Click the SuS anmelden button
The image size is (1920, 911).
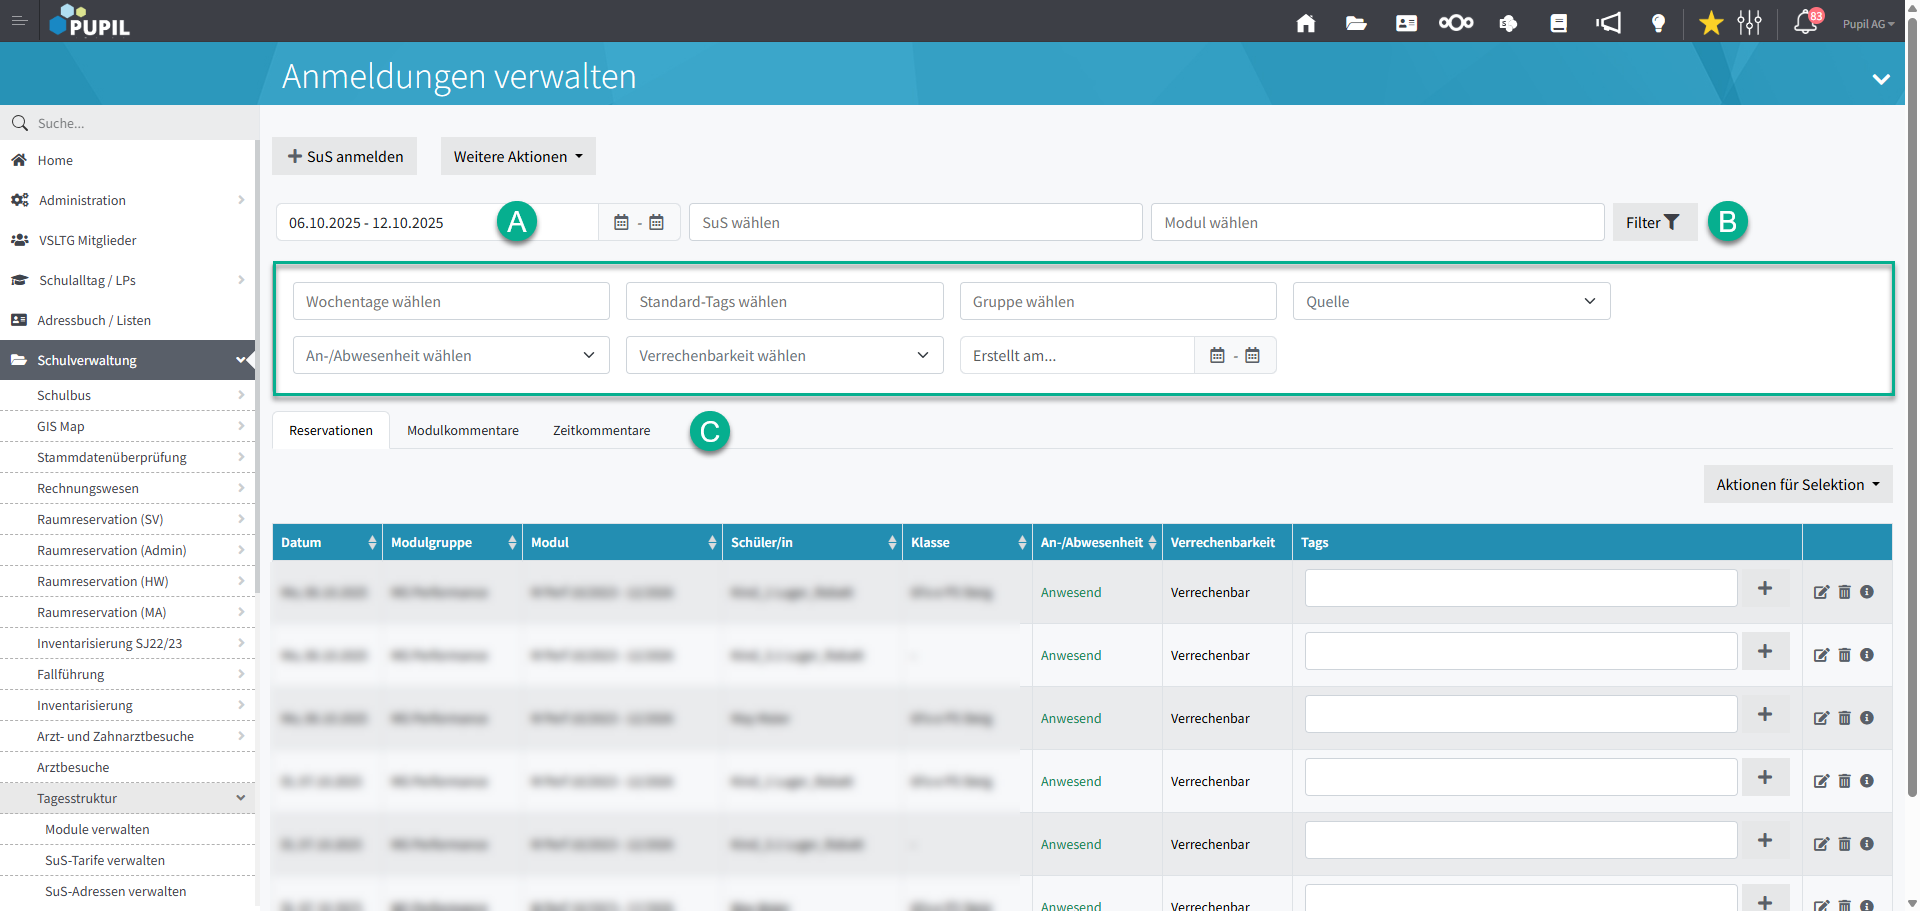(x=345, y=157)
